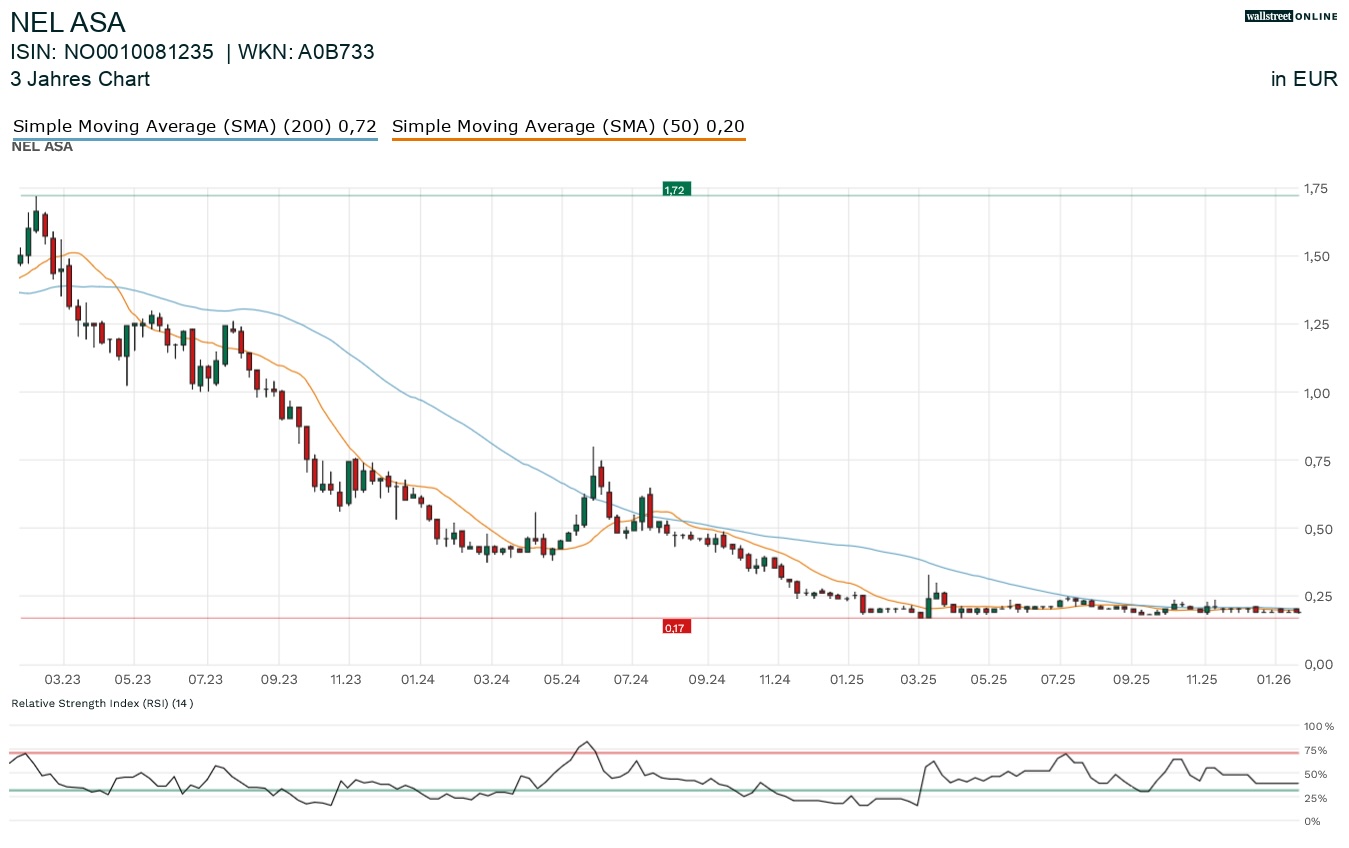
Task: Click the red 0,17 low price marker
Action: [675, 627]
